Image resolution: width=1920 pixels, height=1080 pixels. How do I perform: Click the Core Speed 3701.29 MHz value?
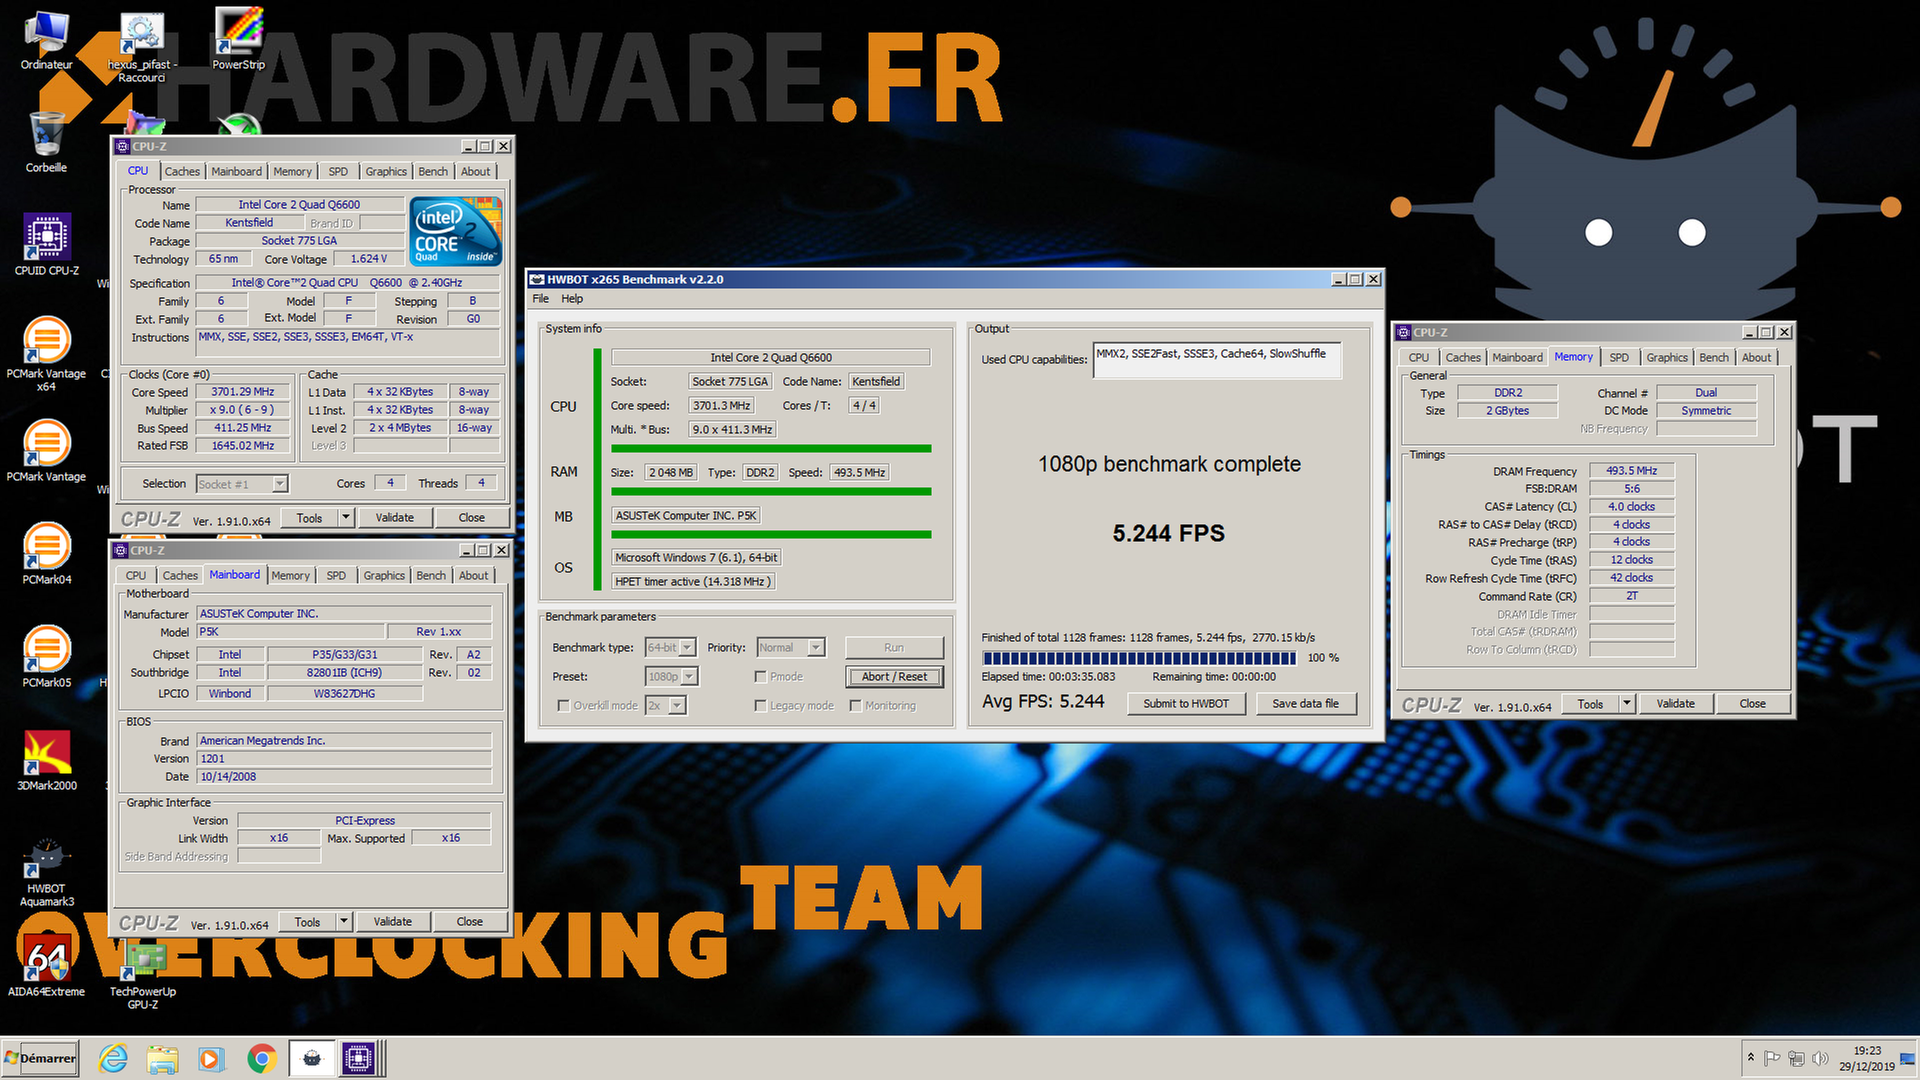[242, 392]
